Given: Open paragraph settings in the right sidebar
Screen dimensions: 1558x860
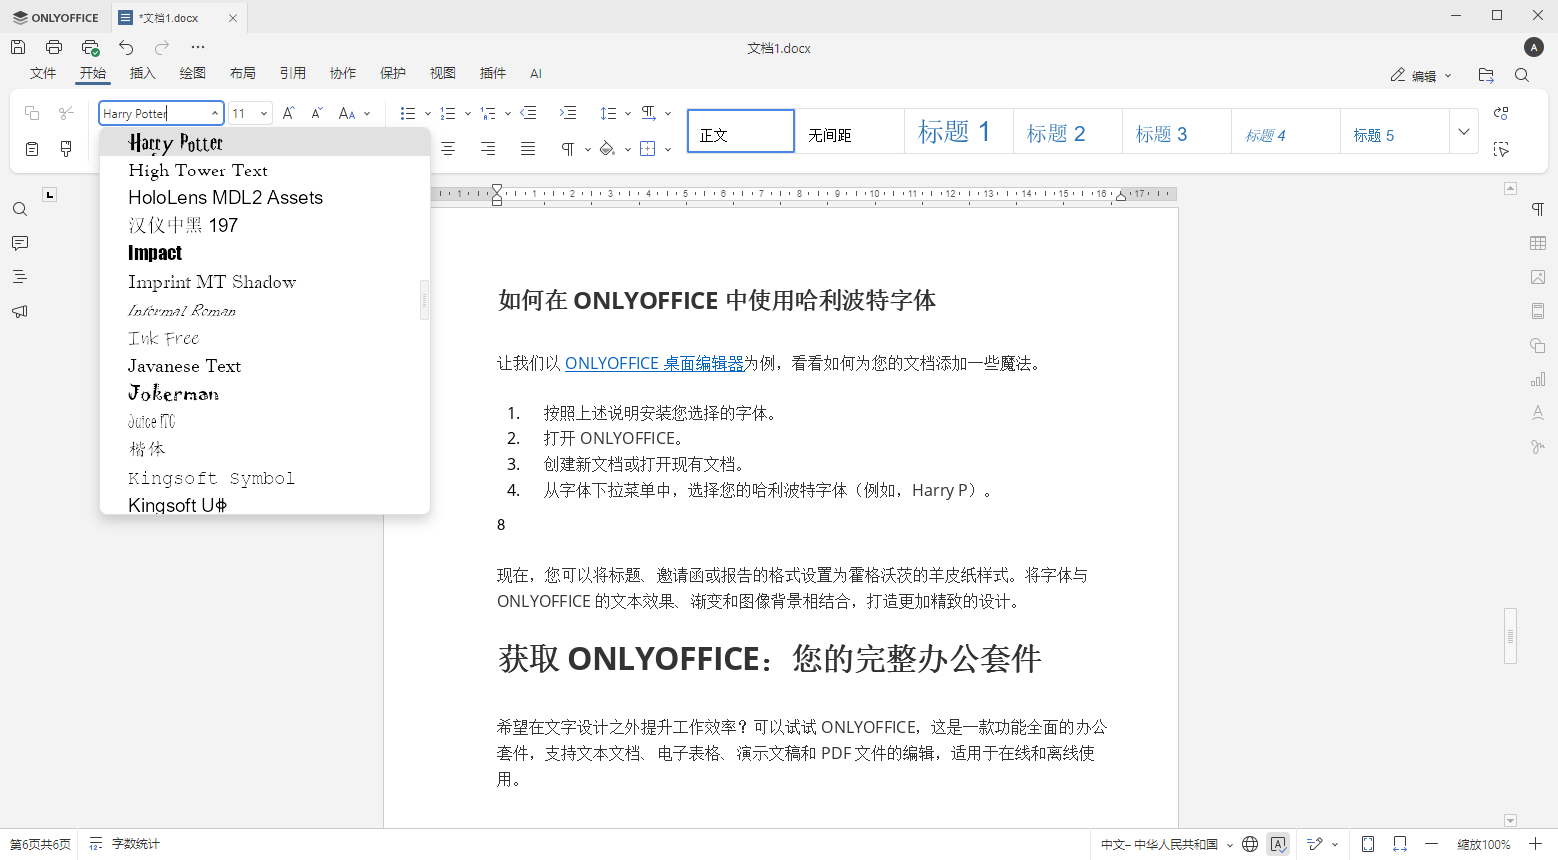Looking at the screenshot, I should coord(1537,208).
